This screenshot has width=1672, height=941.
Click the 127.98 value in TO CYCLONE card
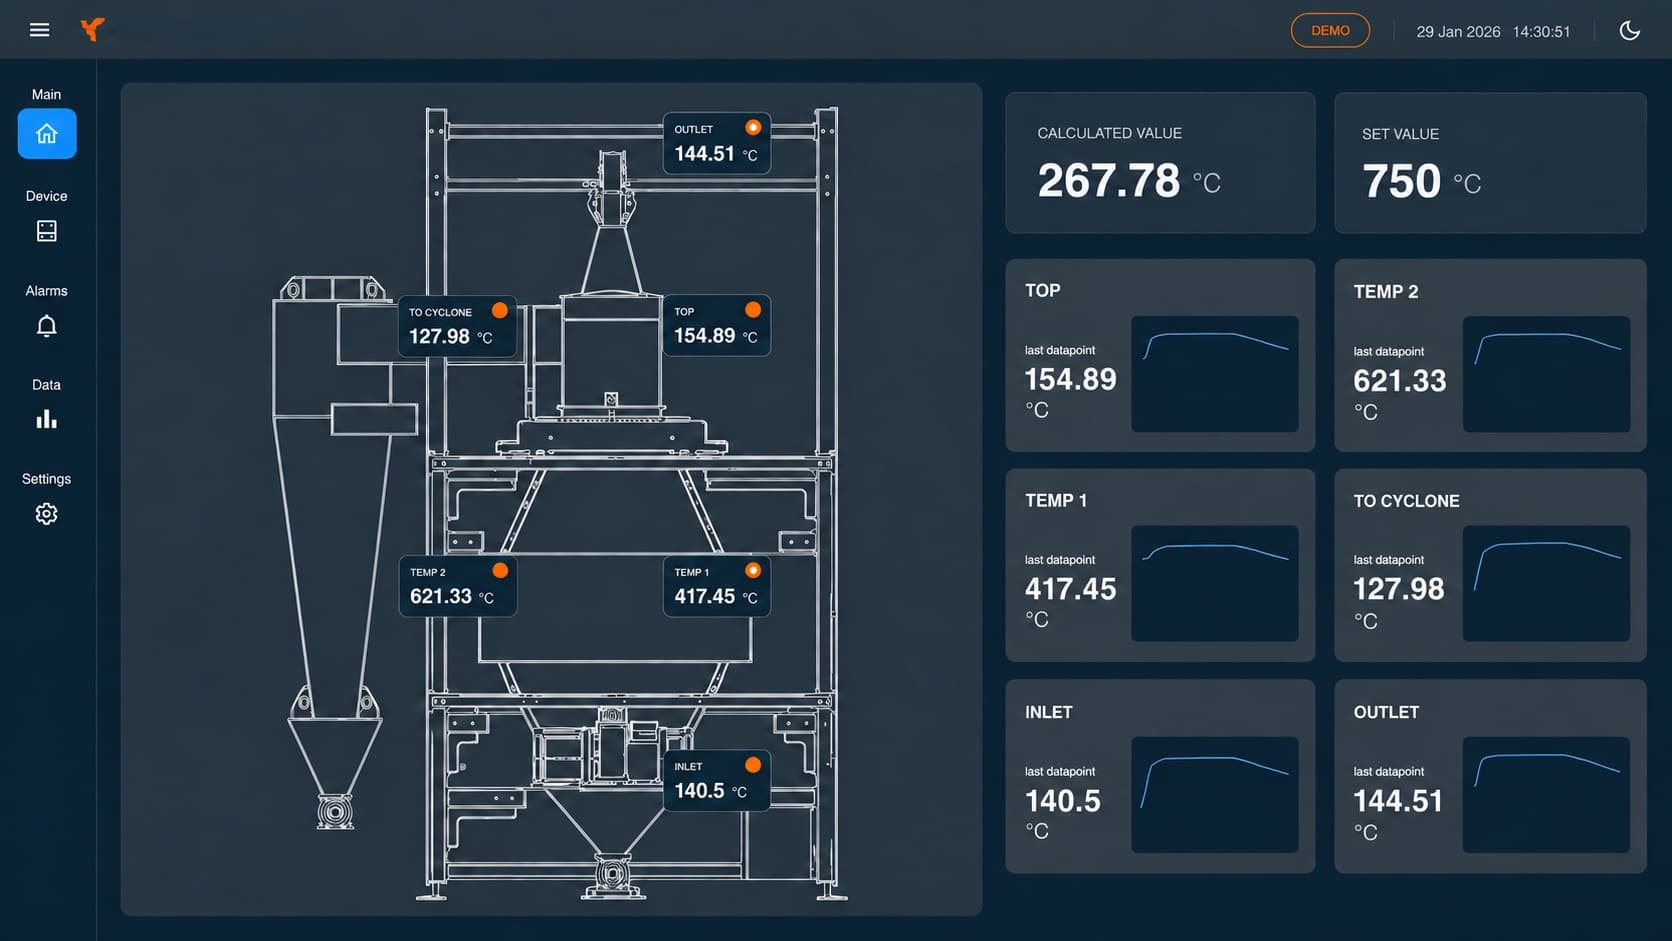pos(1399,590)
